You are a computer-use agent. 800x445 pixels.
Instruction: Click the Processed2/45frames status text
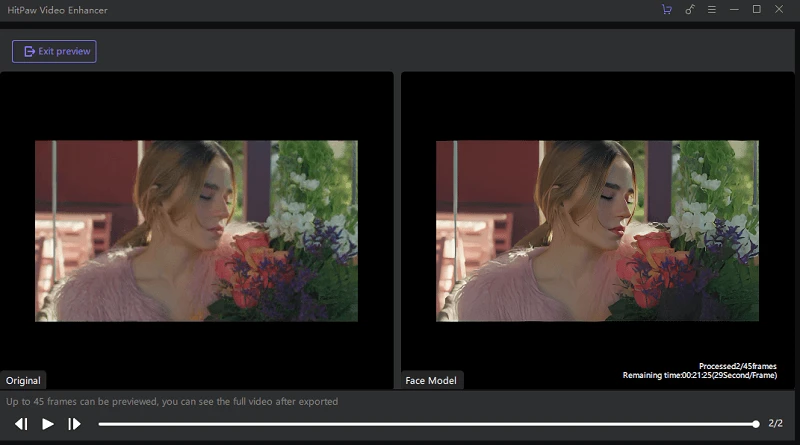[x=738, y=366]
